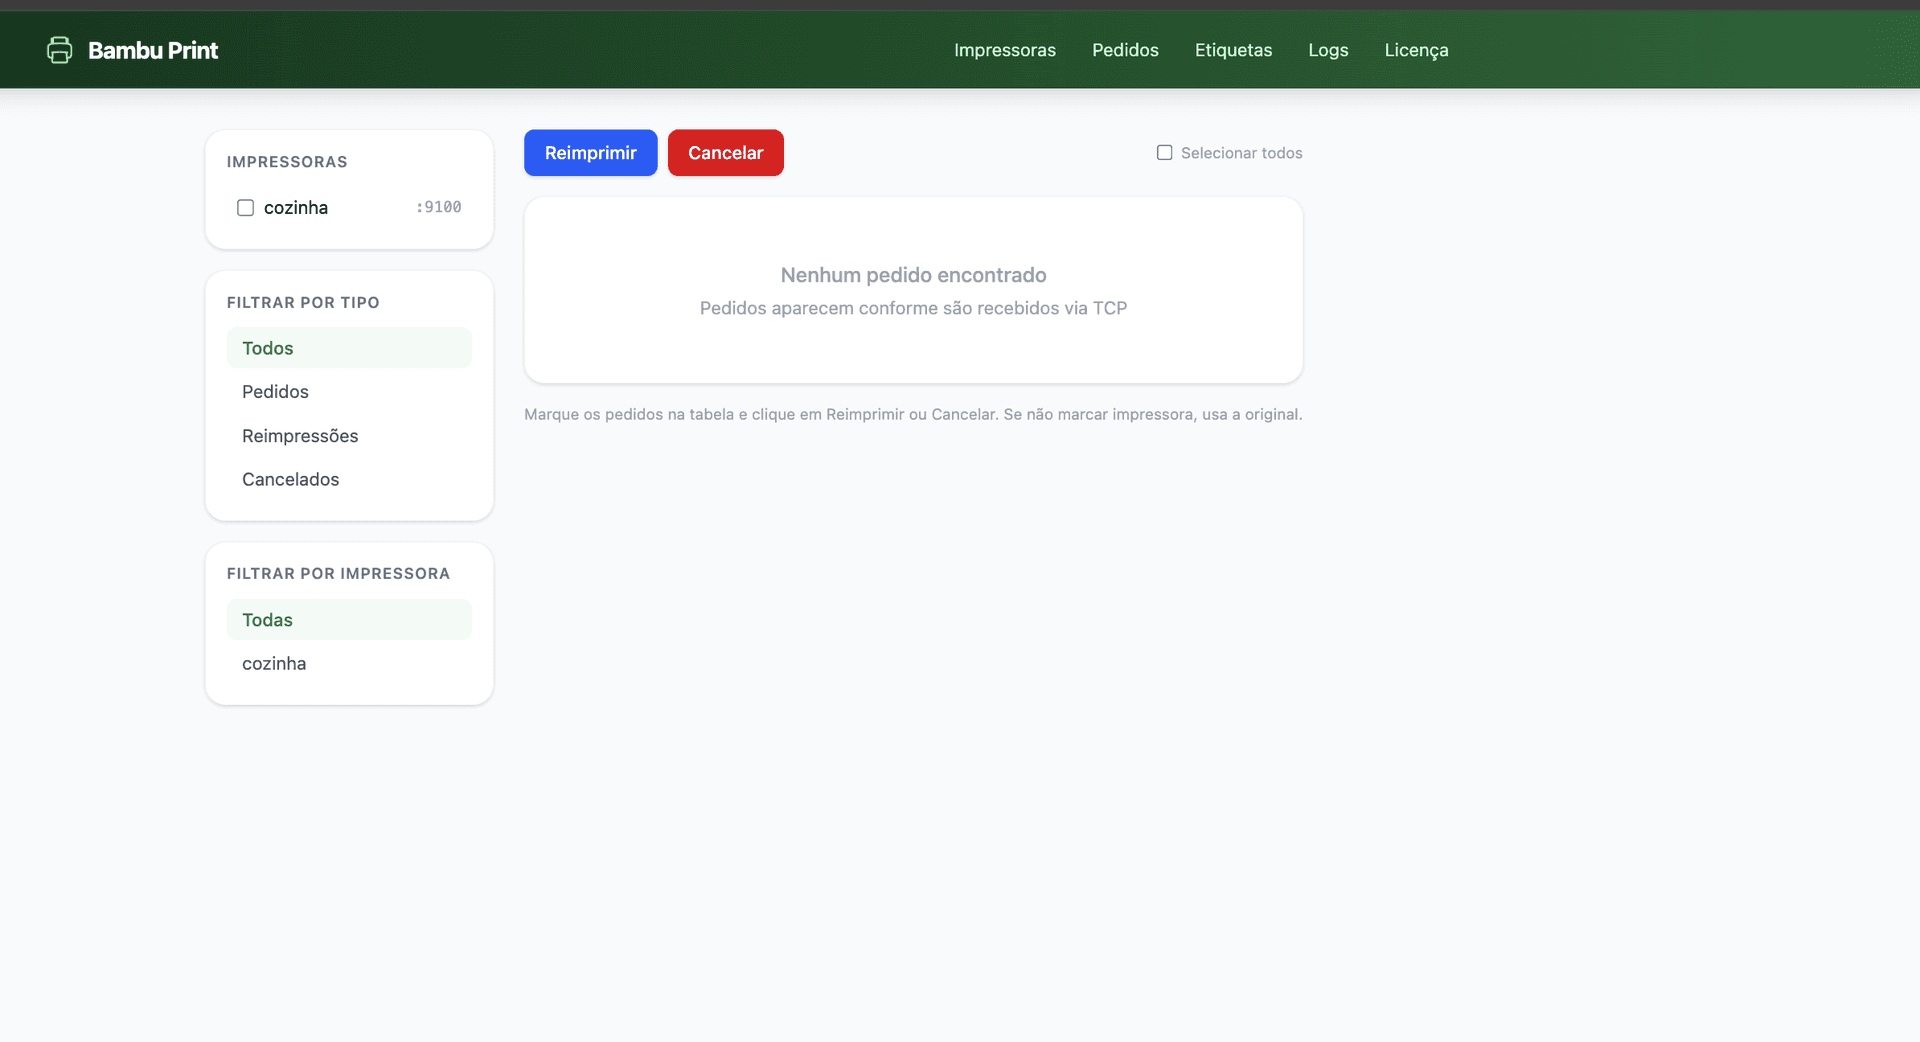Image resolution: width=1920 pixels, height=1042 pixels.
Task: Click the IMPRESSORAS panel heading
Action: coord(287,162)
